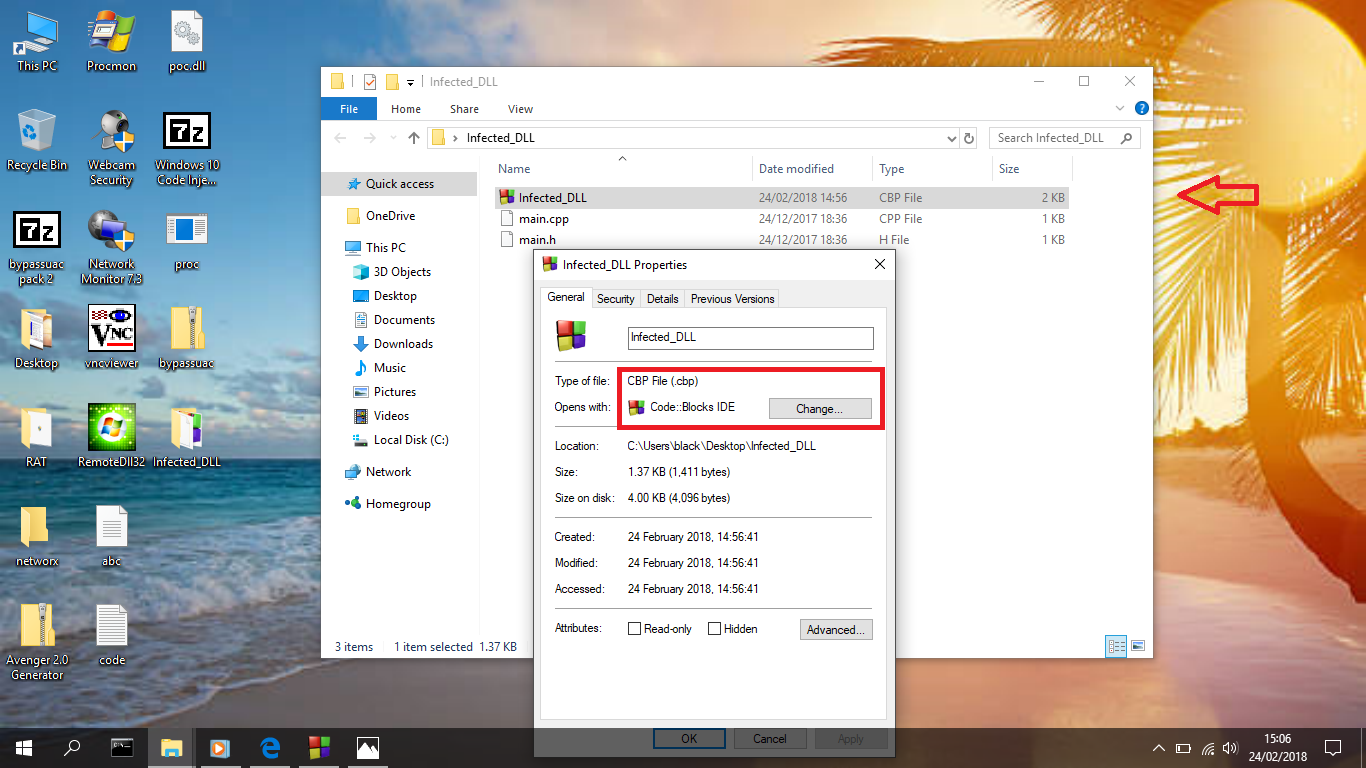Switch to large icons view in Explorer
Image resolution: width=1366 pixels, height=768 pixels.
(x=1138, y=646)
